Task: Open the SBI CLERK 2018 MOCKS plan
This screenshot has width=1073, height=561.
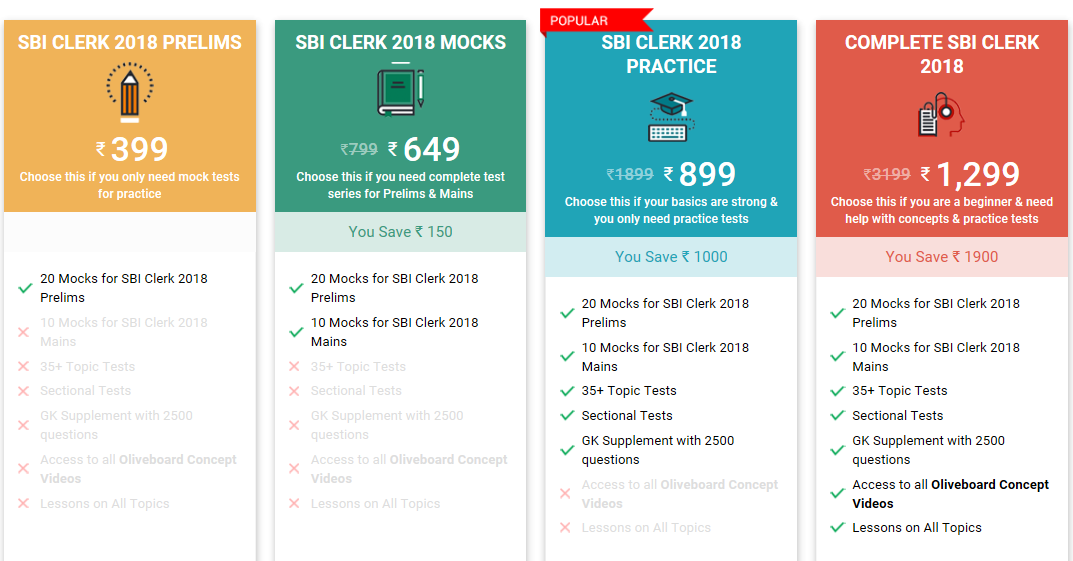Action: click(x=400, y=43)
